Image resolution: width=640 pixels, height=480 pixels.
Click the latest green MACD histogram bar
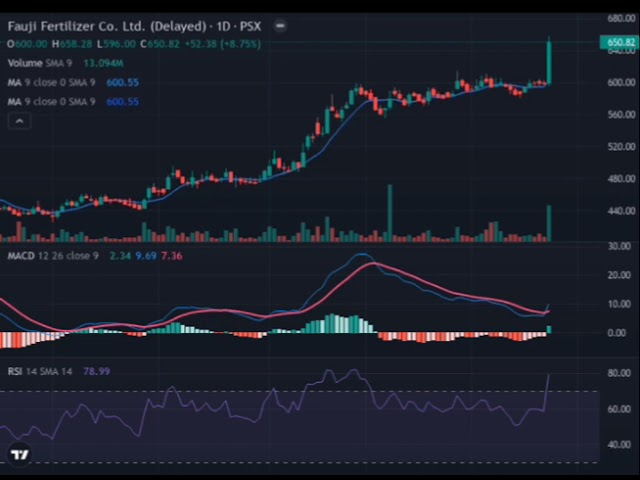(549, 329)
